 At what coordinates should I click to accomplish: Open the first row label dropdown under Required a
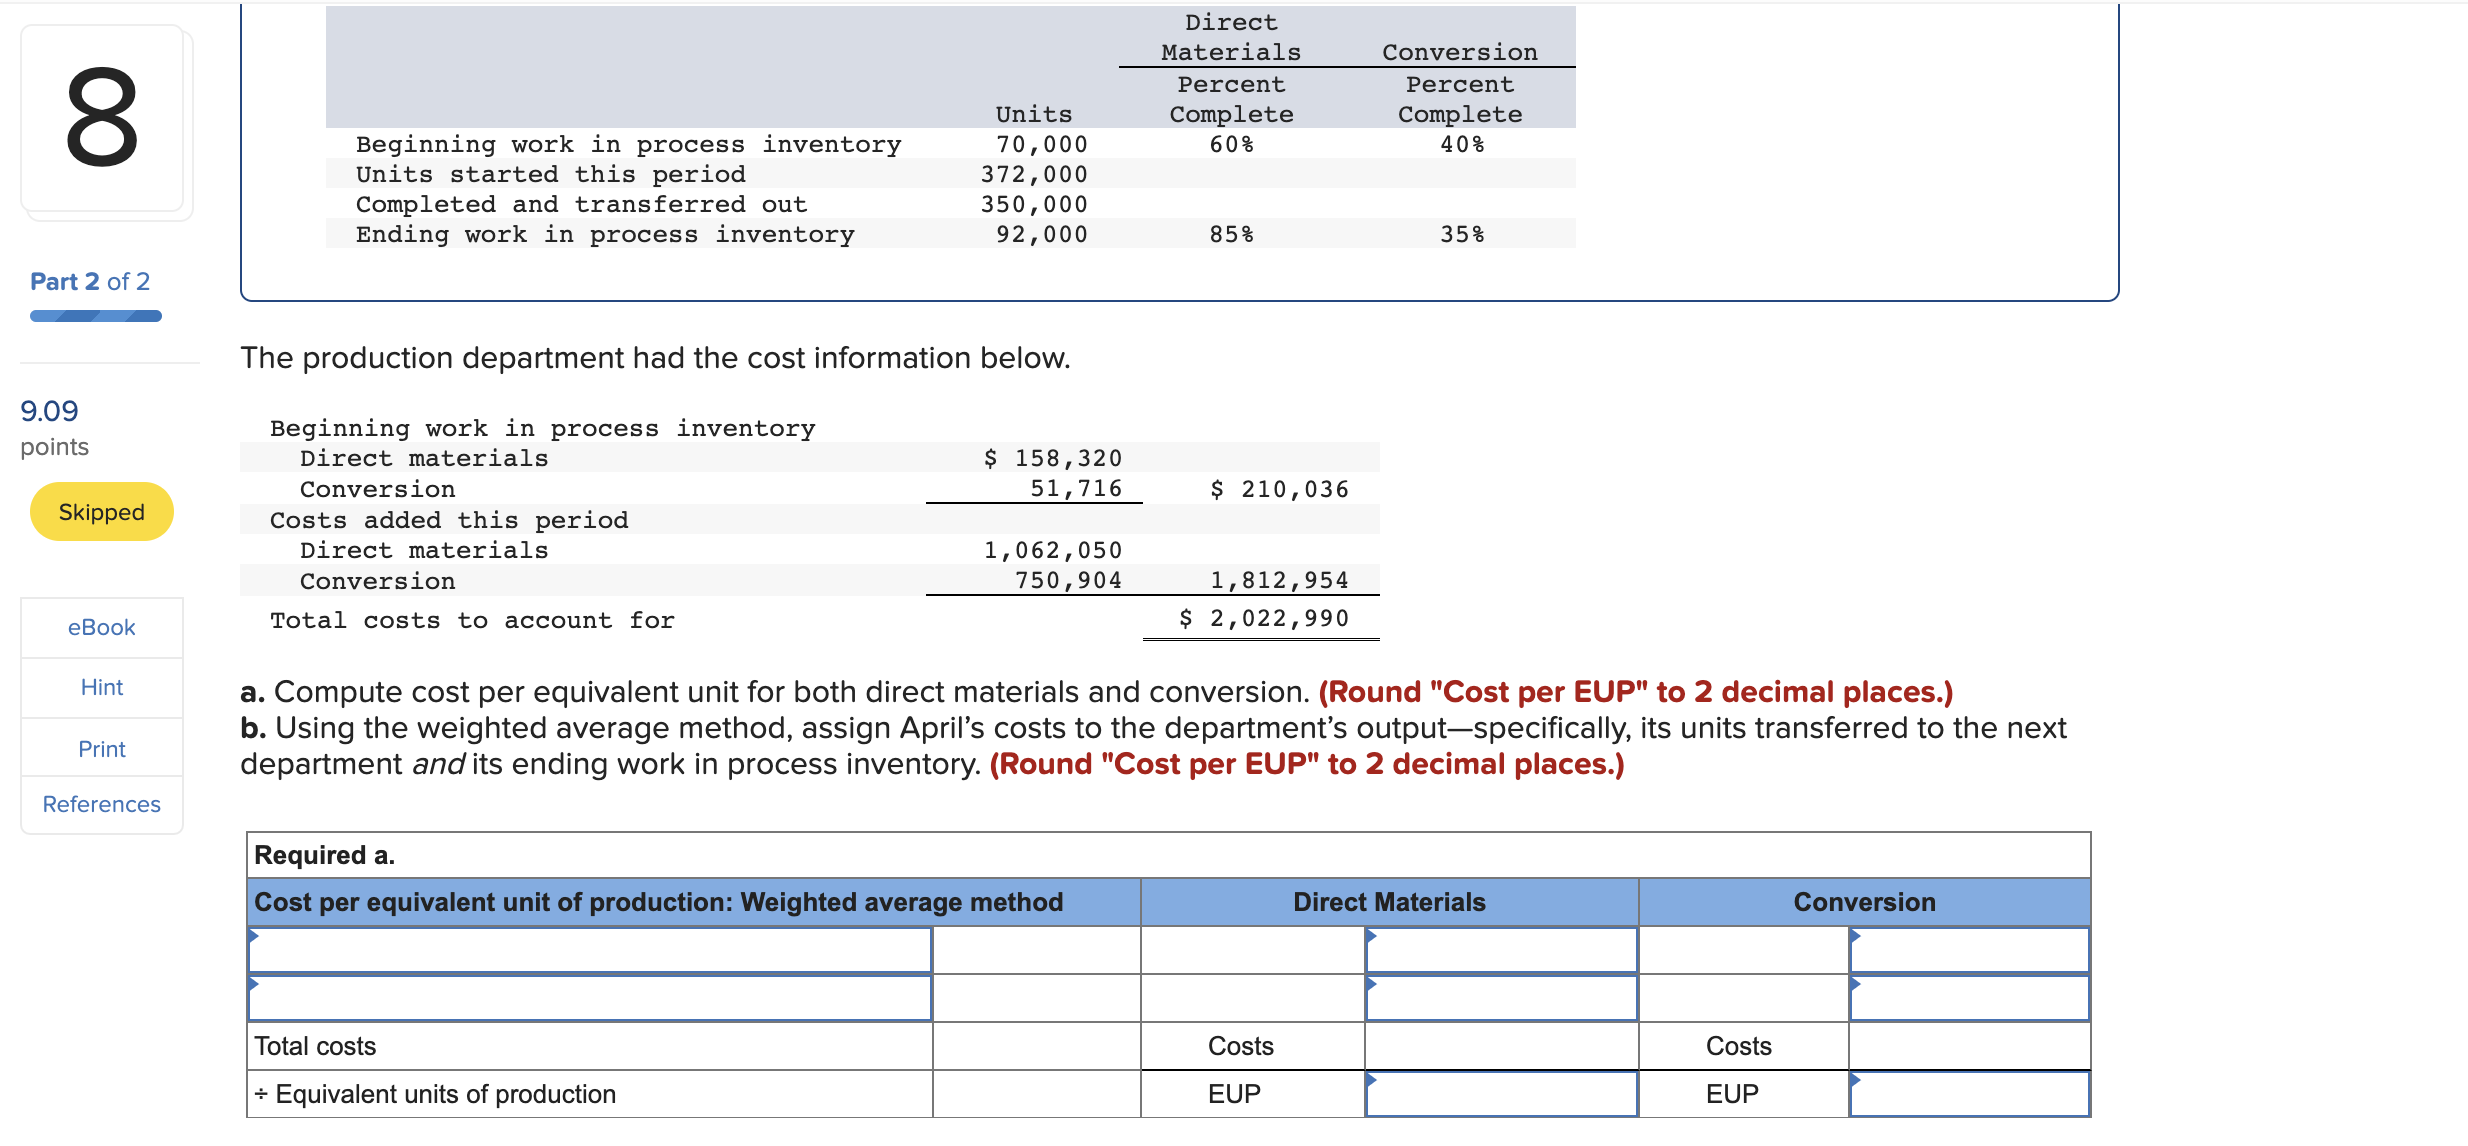tap(590, 948)
